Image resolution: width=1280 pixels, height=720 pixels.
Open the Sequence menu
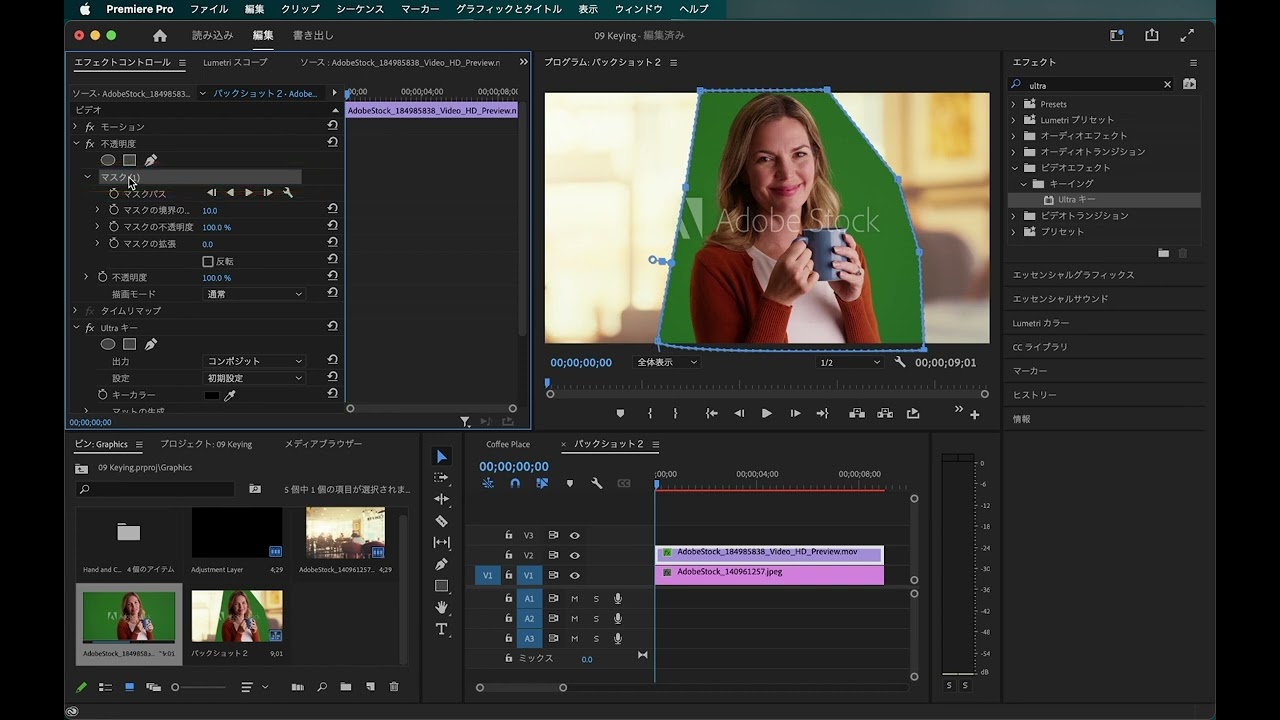coord(359,9)
